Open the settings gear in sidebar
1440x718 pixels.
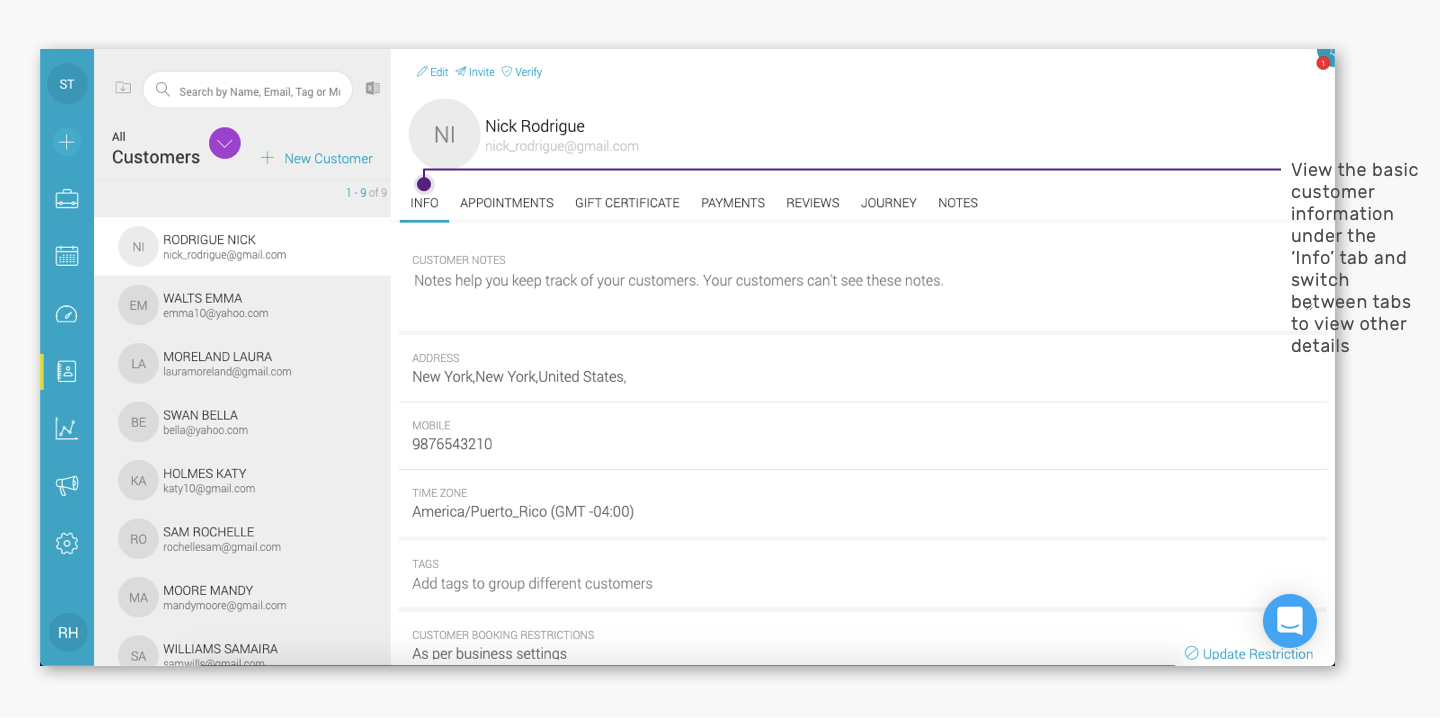click(67, 543)
